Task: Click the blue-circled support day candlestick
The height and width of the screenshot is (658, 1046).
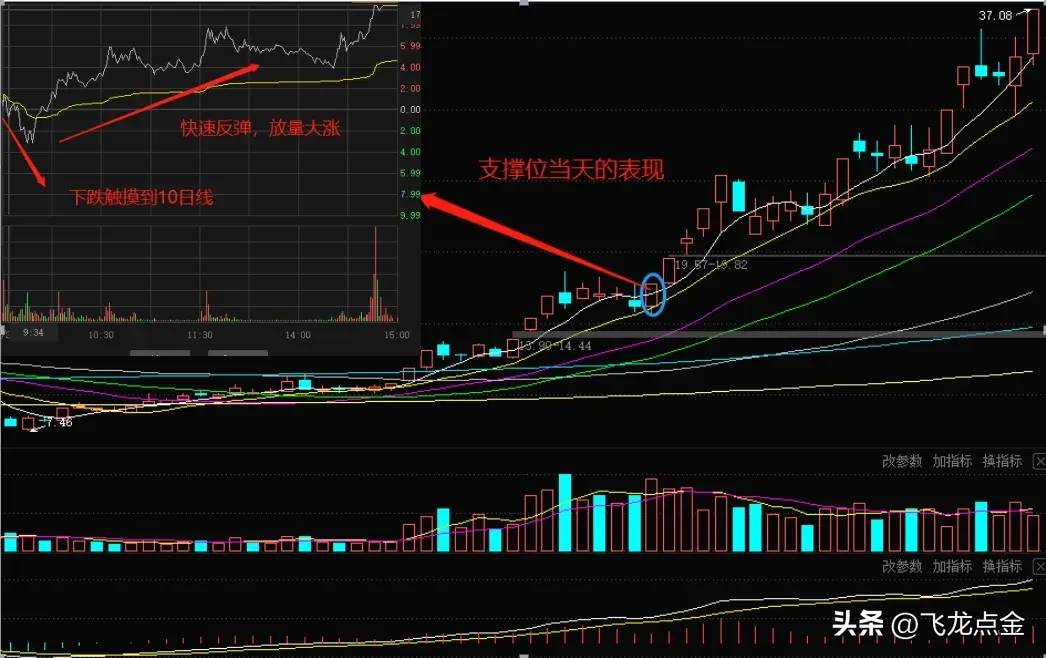Action: point(652,294)
